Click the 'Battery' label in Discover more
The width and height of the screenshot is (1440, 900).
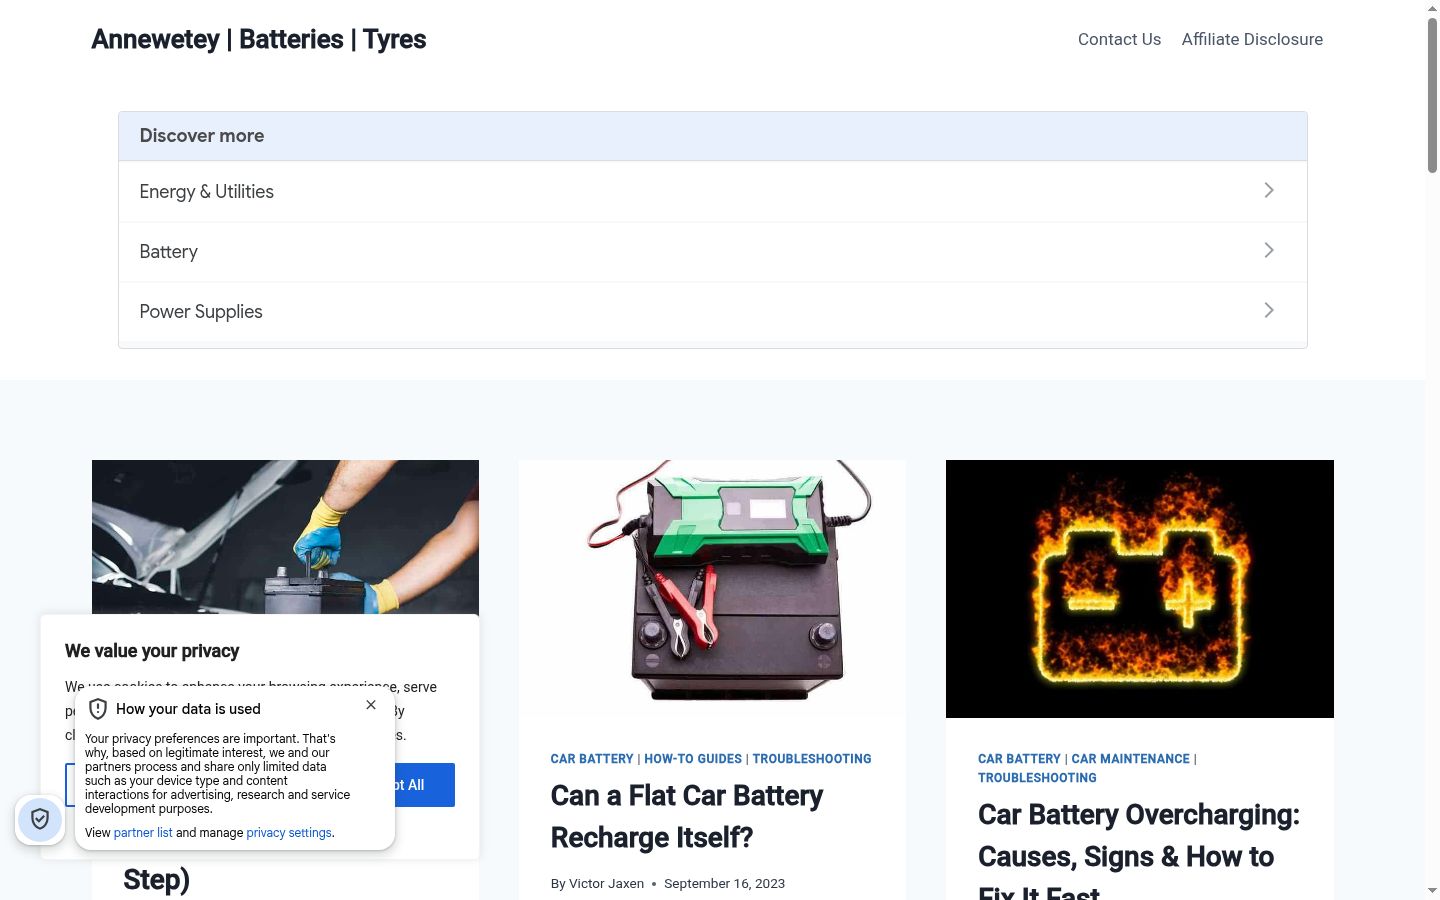click(x=169, y=252)
